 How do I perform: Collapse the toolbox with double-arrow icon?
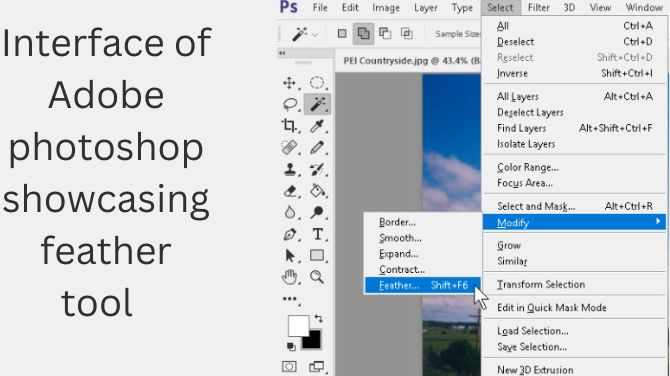282,53
